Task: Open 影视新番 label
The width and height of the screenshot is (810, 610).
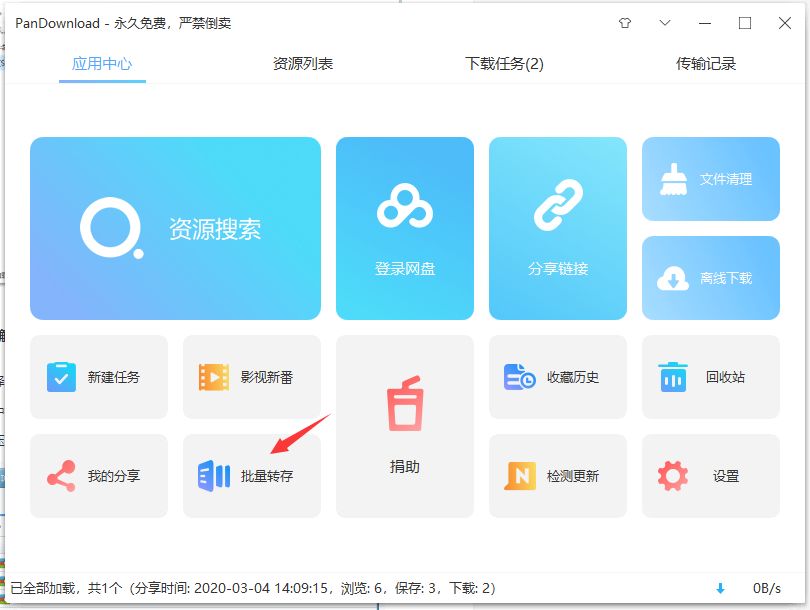Action: (267, 377)
